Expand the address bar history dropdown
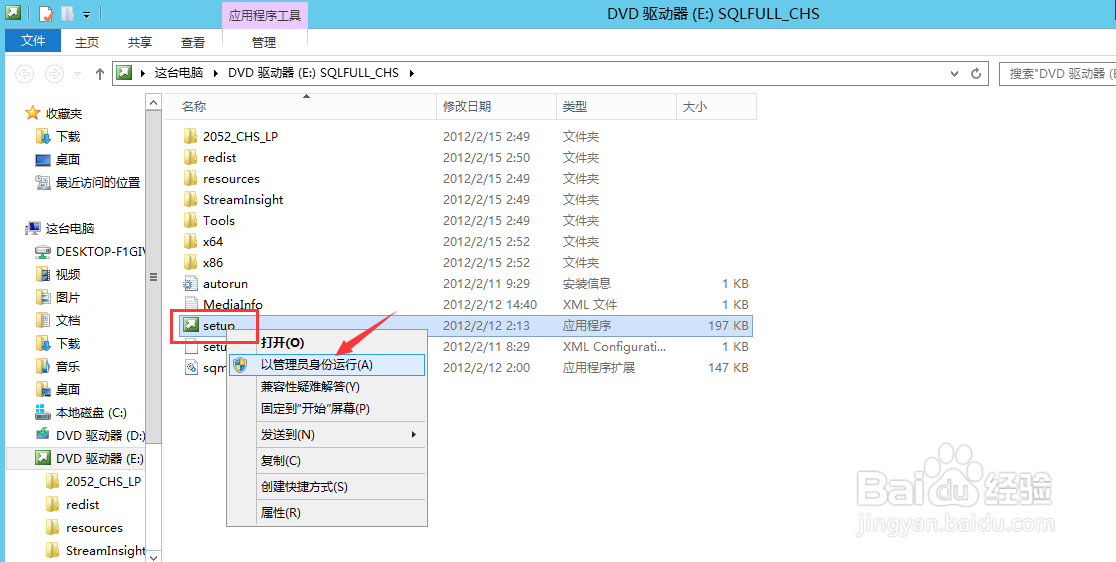This screenshot has height=562, width=1116. 955,73
